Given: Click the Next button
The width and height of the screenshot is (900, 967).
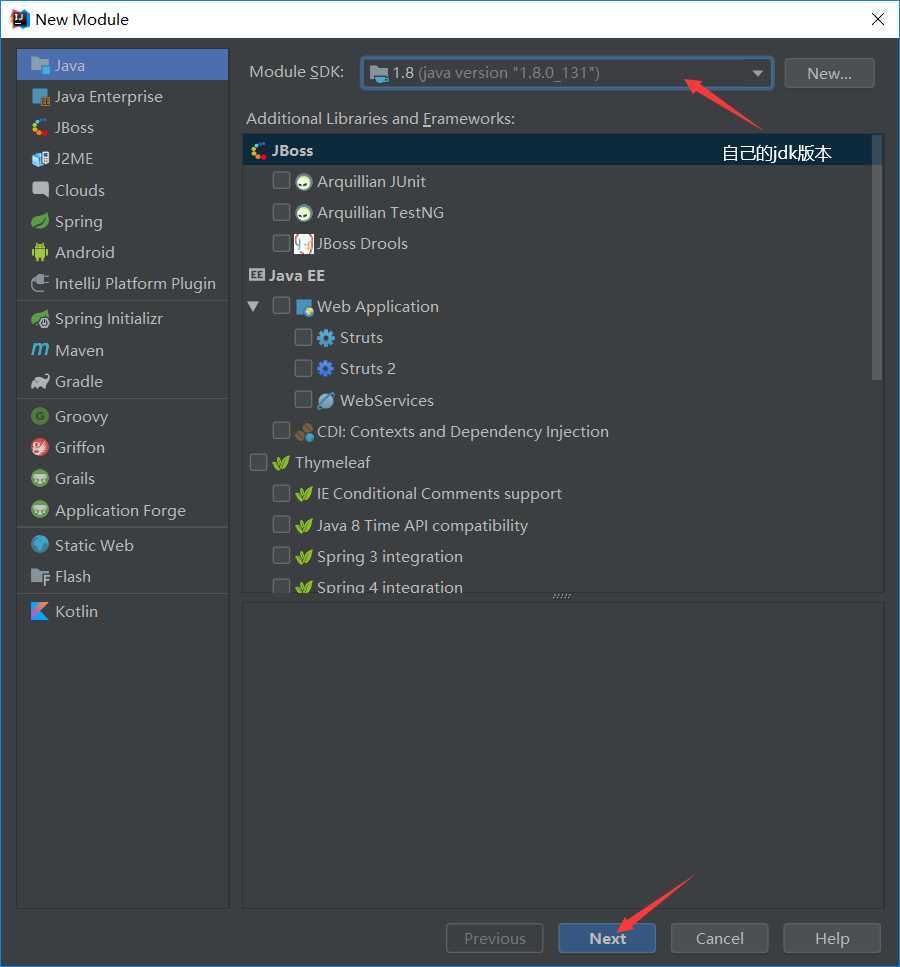Looking at the screenshot, I should tap(607, 938).
